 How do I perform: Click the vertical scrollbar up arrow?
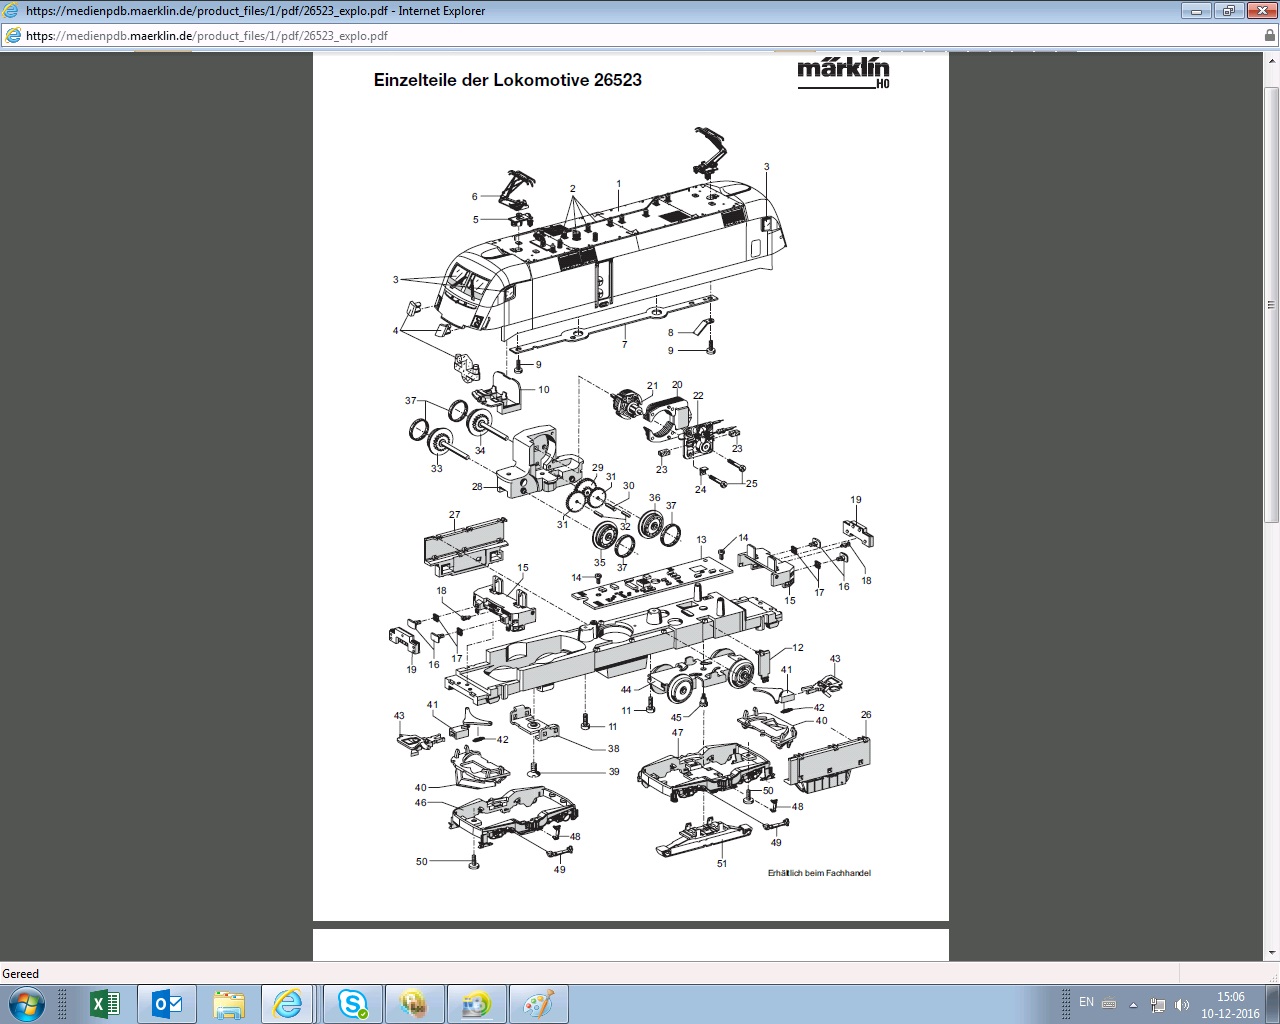[x=1272, y=59]
